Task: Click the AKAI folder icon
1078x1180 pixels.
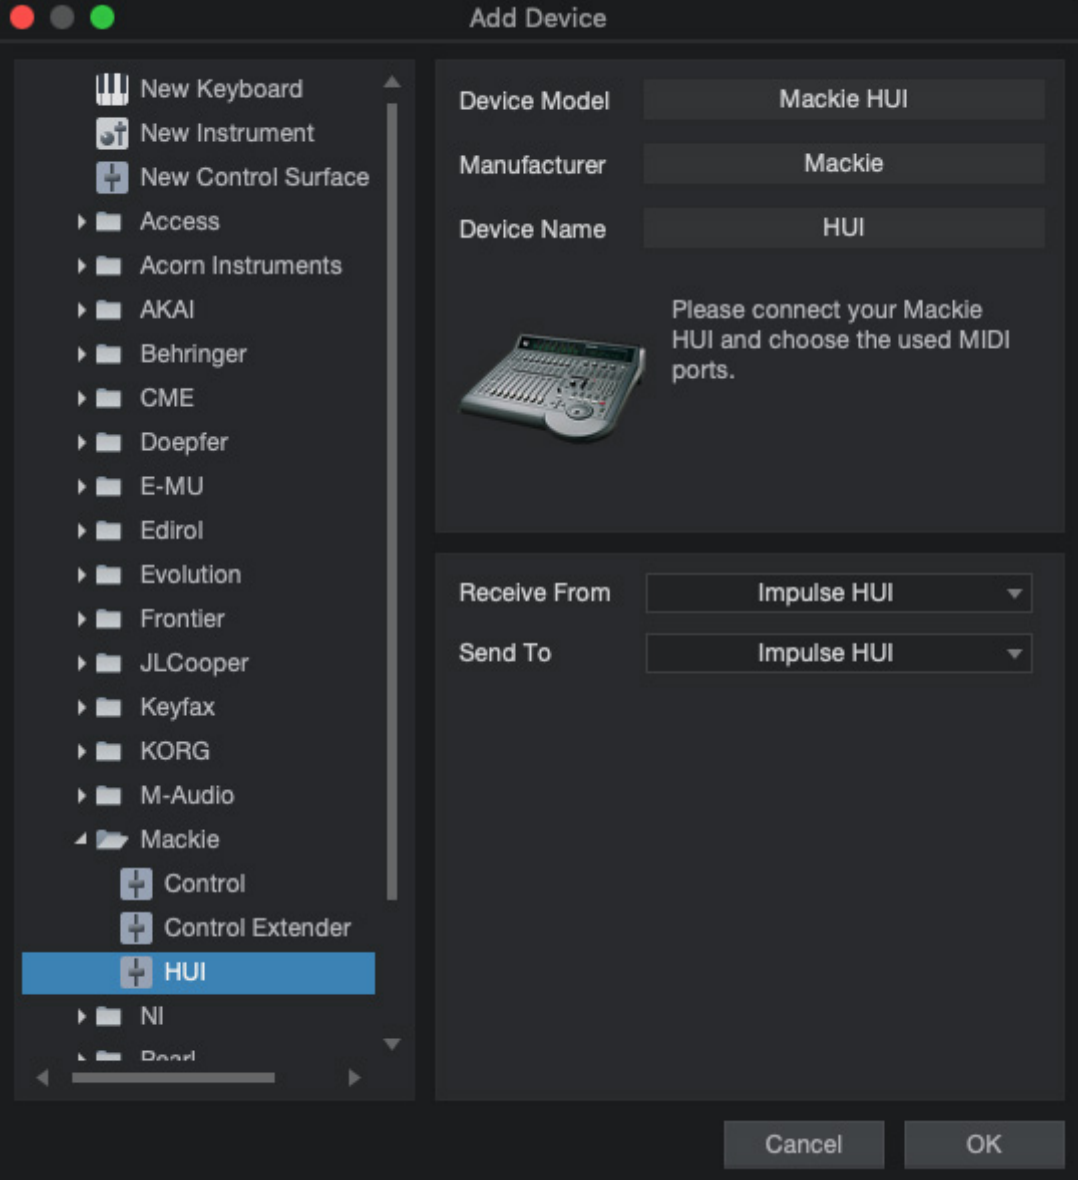Action: [x=109, y=310]
